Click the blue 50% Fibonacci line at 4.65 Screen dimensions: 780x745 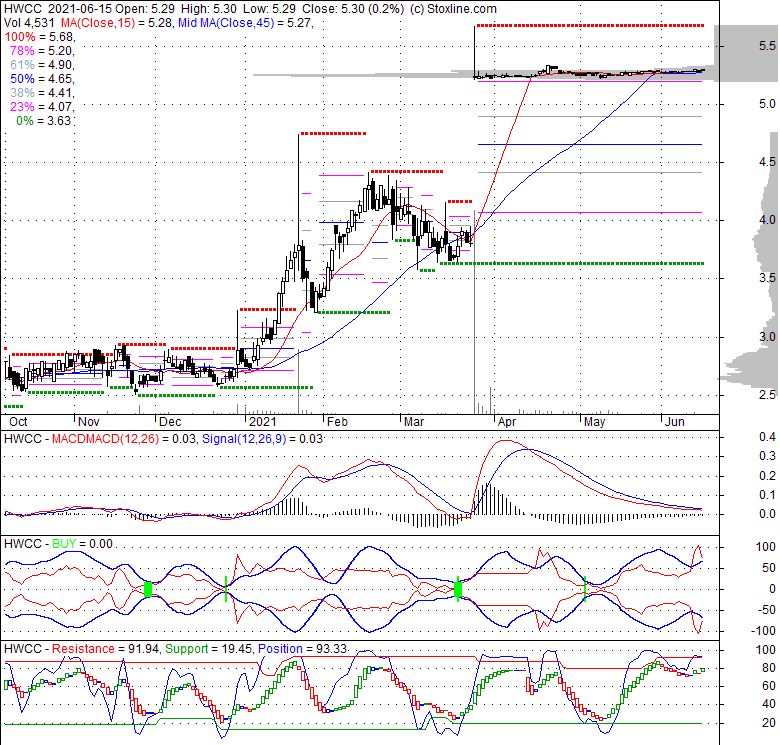coord(589,145)
